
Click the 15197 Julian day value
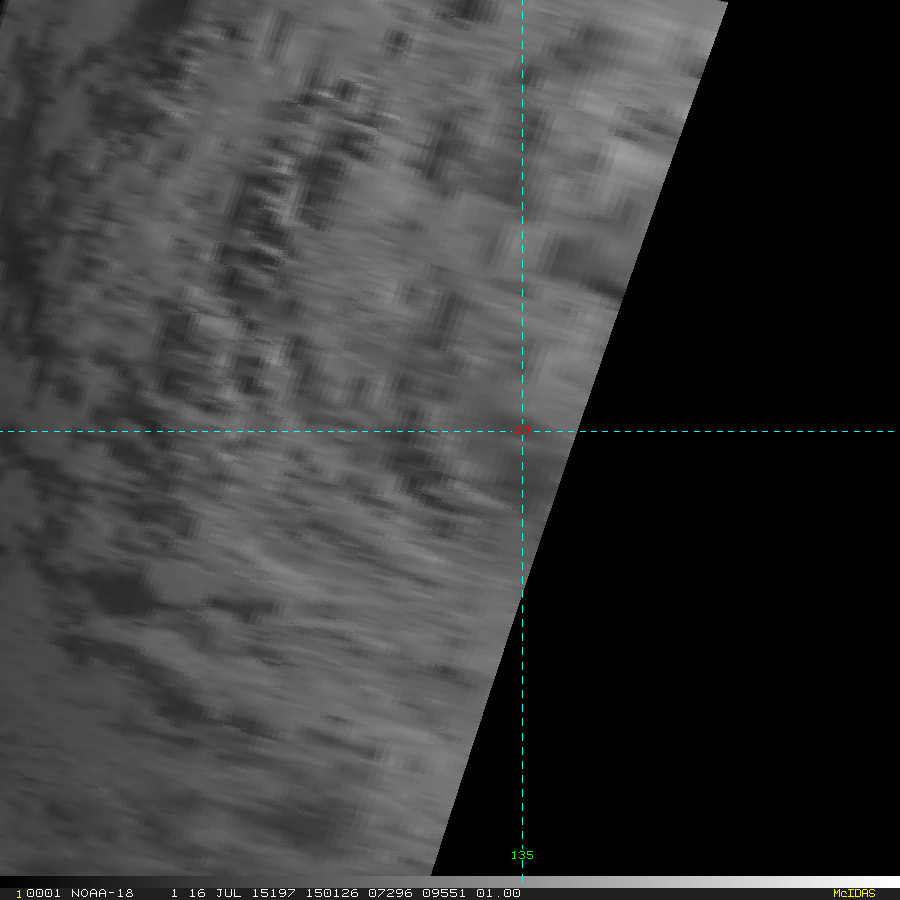pyautogui.click(x=273, y=893)
